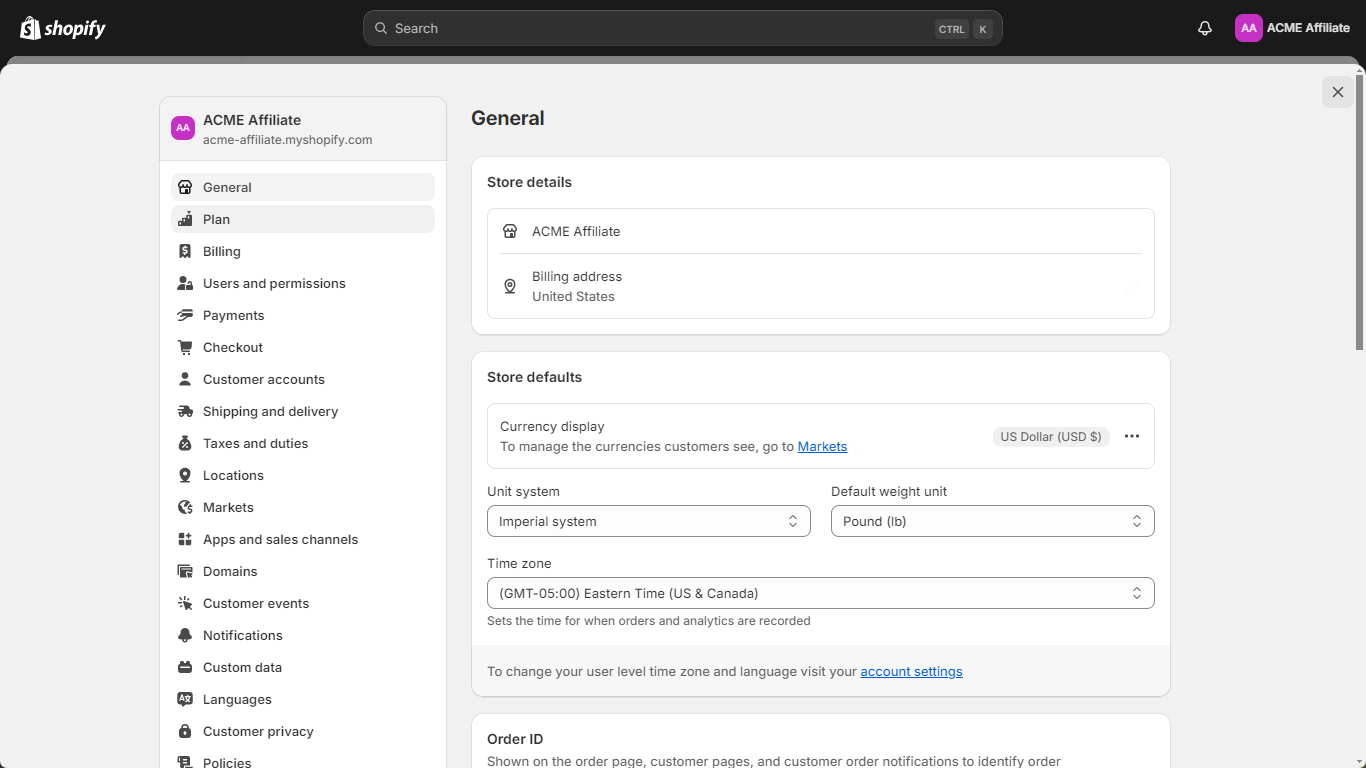
Task: Click the Customer privacy lock icon
Action: click(x=185, y=731)
